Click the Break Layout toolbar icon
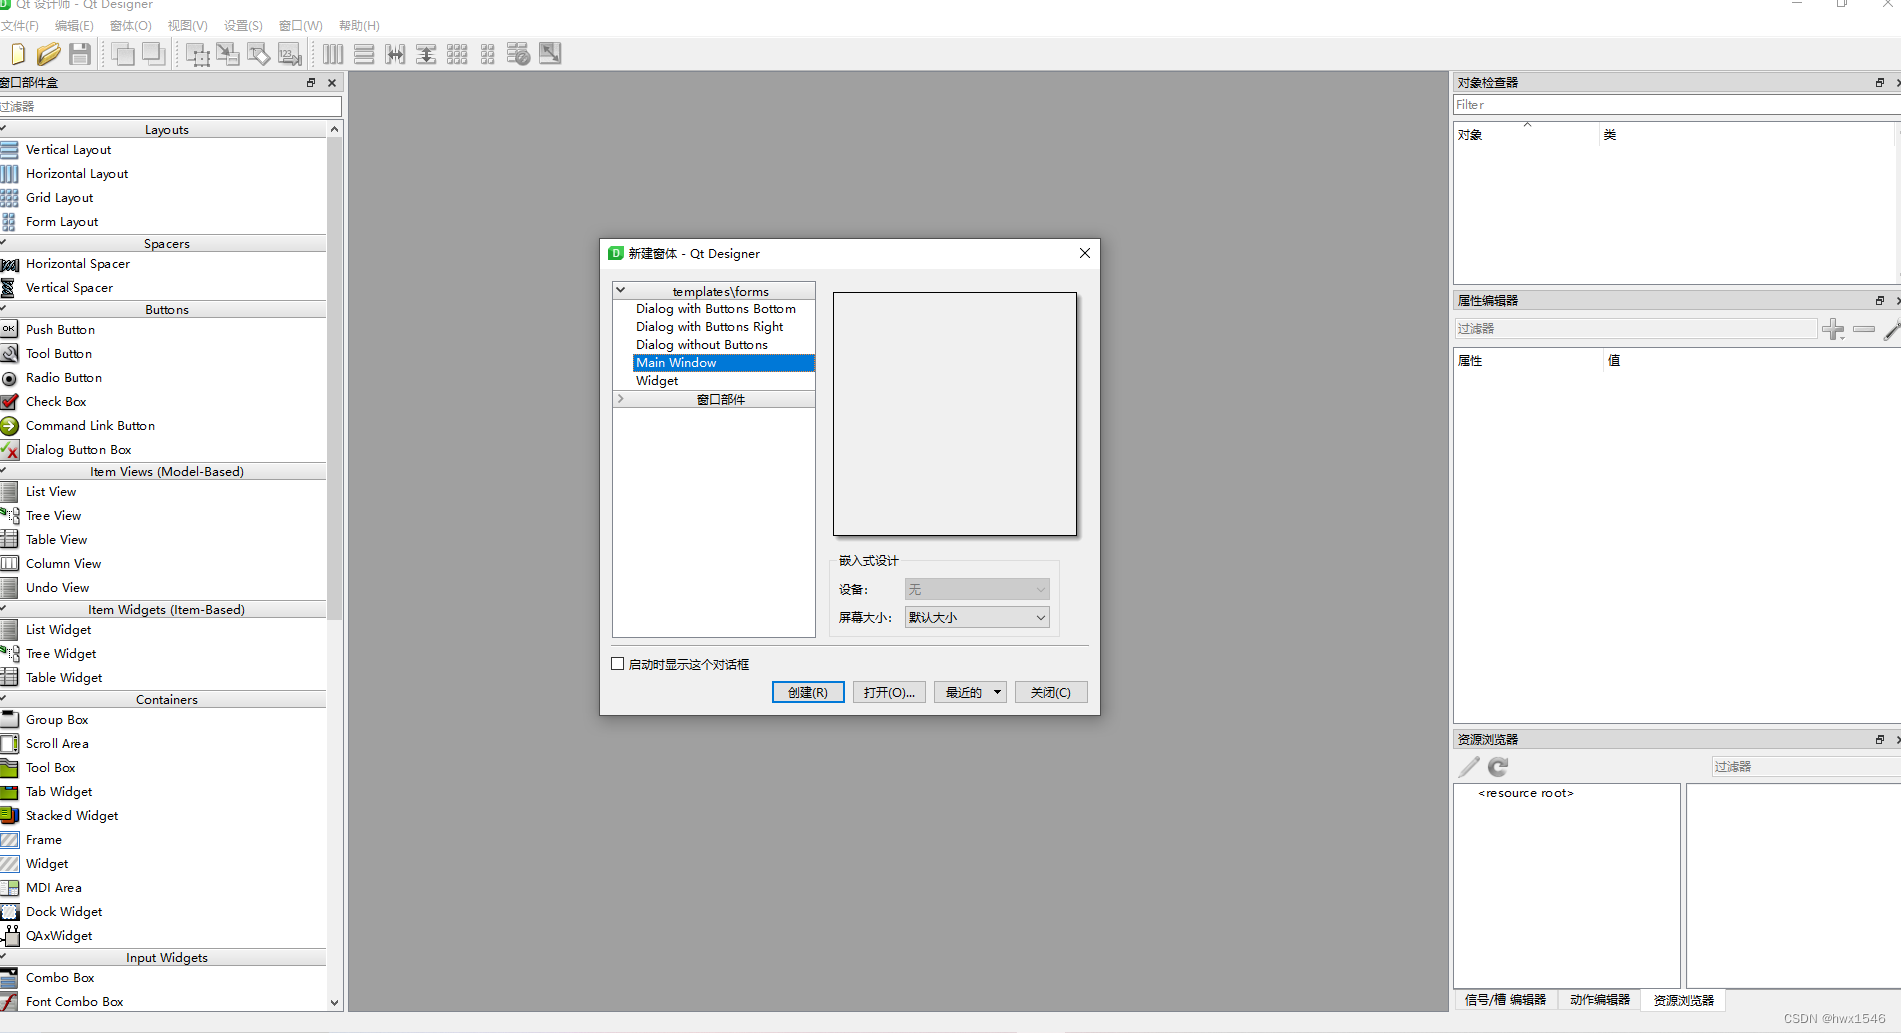The image size is (1901, 1033). coord(518,54)
